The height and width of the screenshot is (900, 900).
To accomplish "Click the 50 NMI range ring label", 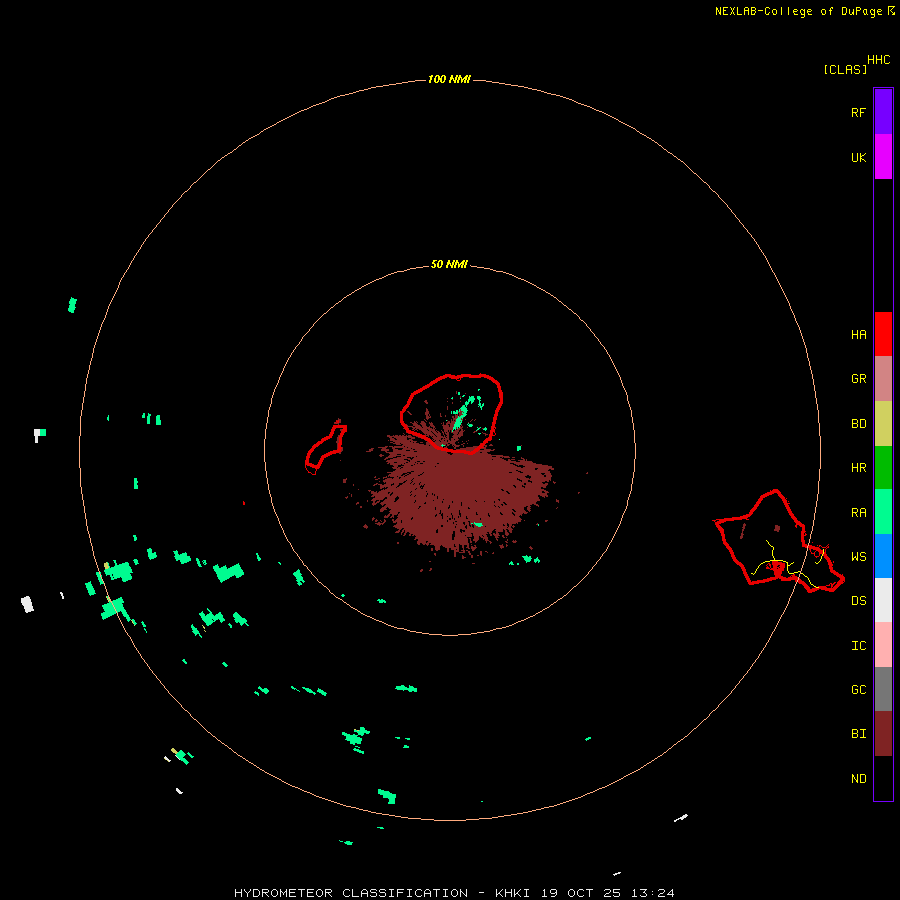I will (x=449, y=264).
